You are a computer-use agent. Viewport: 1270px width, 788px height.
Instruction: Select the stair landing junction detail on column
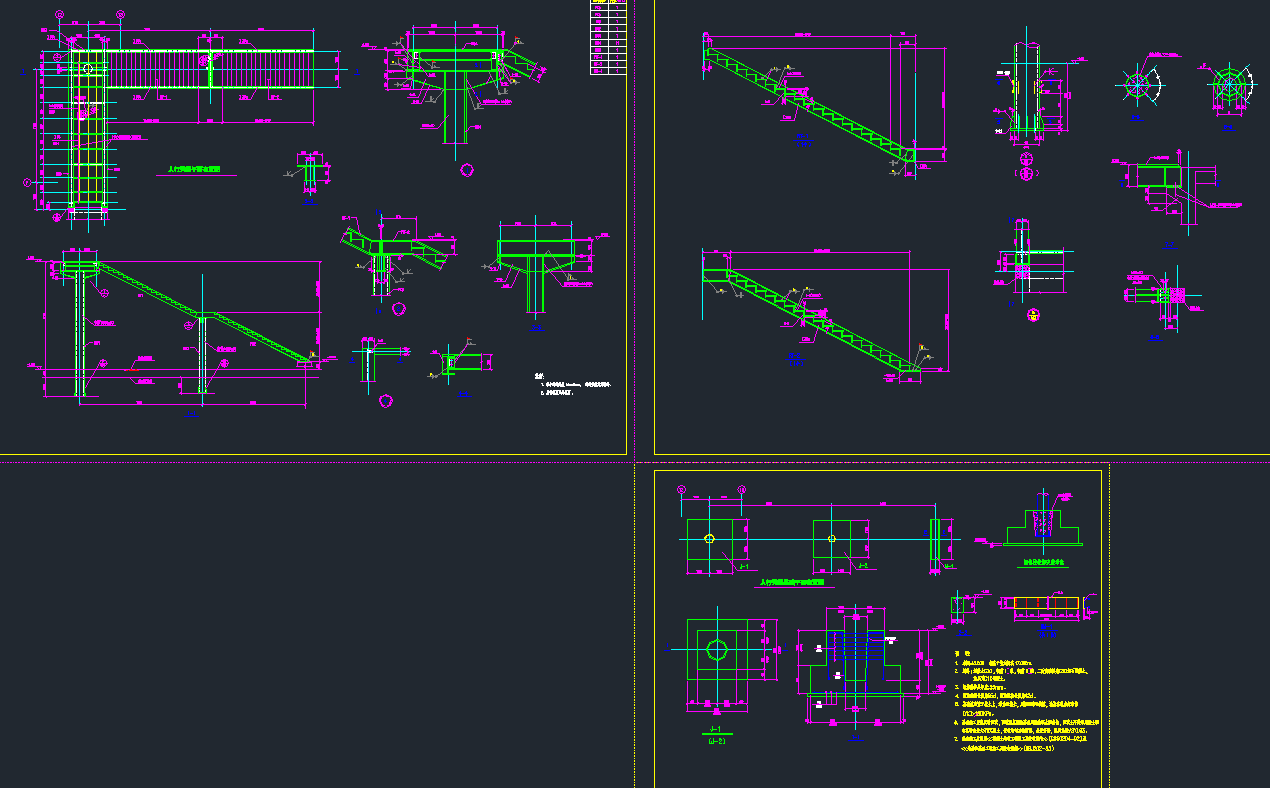pyautogui.click(x=395, y=258)
